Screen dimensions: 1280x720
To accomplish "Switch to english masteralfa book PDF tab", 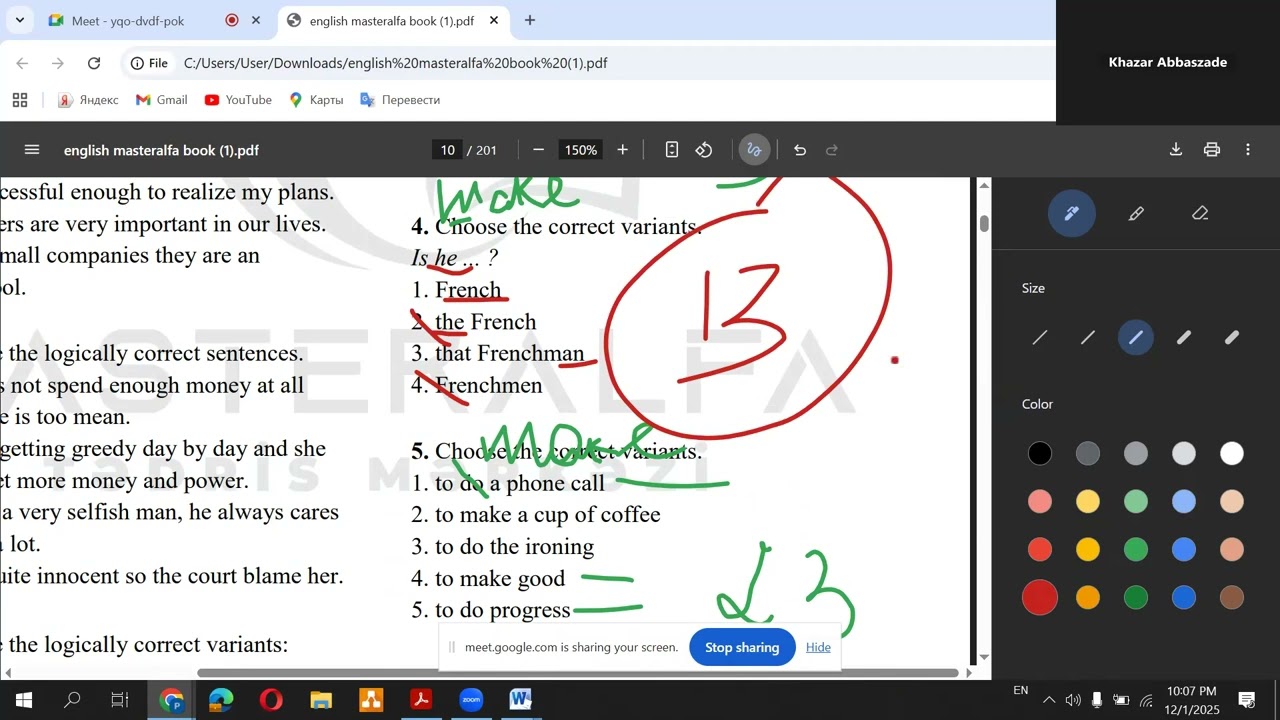I will pos(391,20).
